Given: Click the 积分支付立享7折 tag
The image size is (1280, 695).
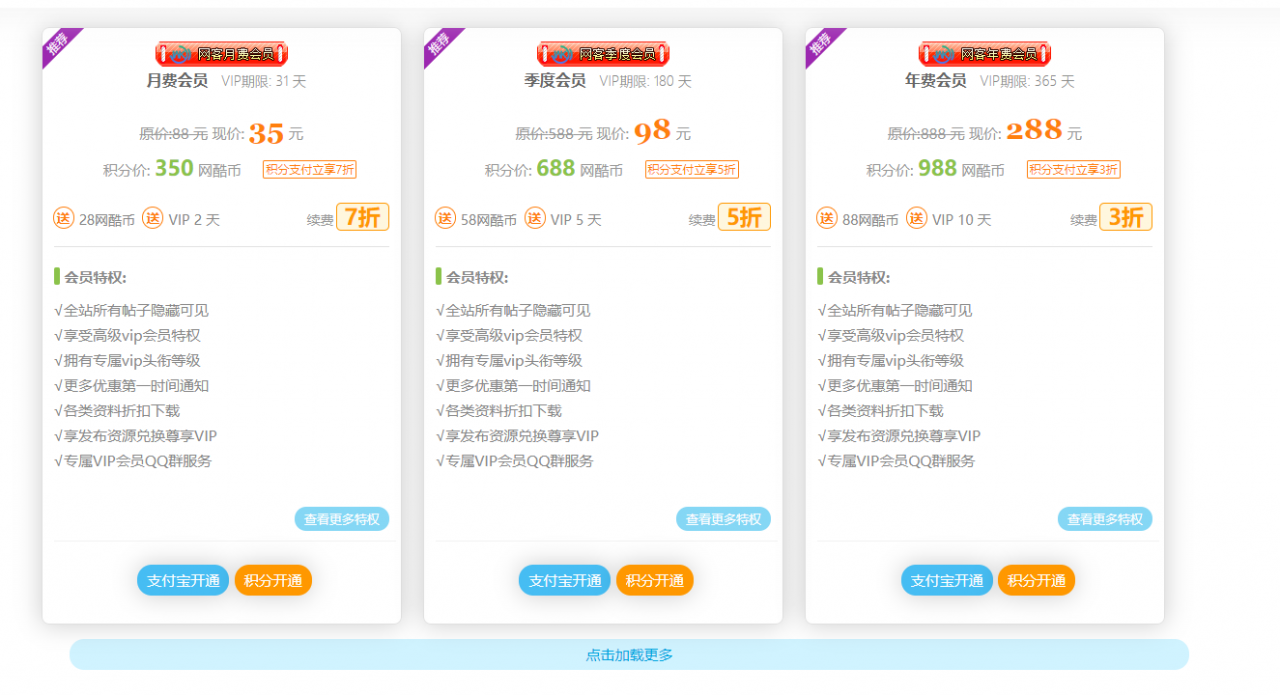Looking at the screenshot, I should click(x=310, y=170).
